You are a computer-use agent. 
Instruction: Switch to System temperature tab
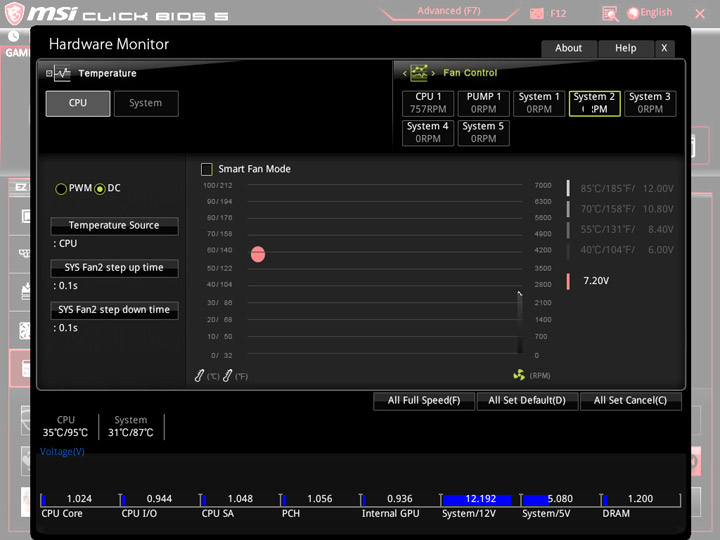[x=146, y=103]
